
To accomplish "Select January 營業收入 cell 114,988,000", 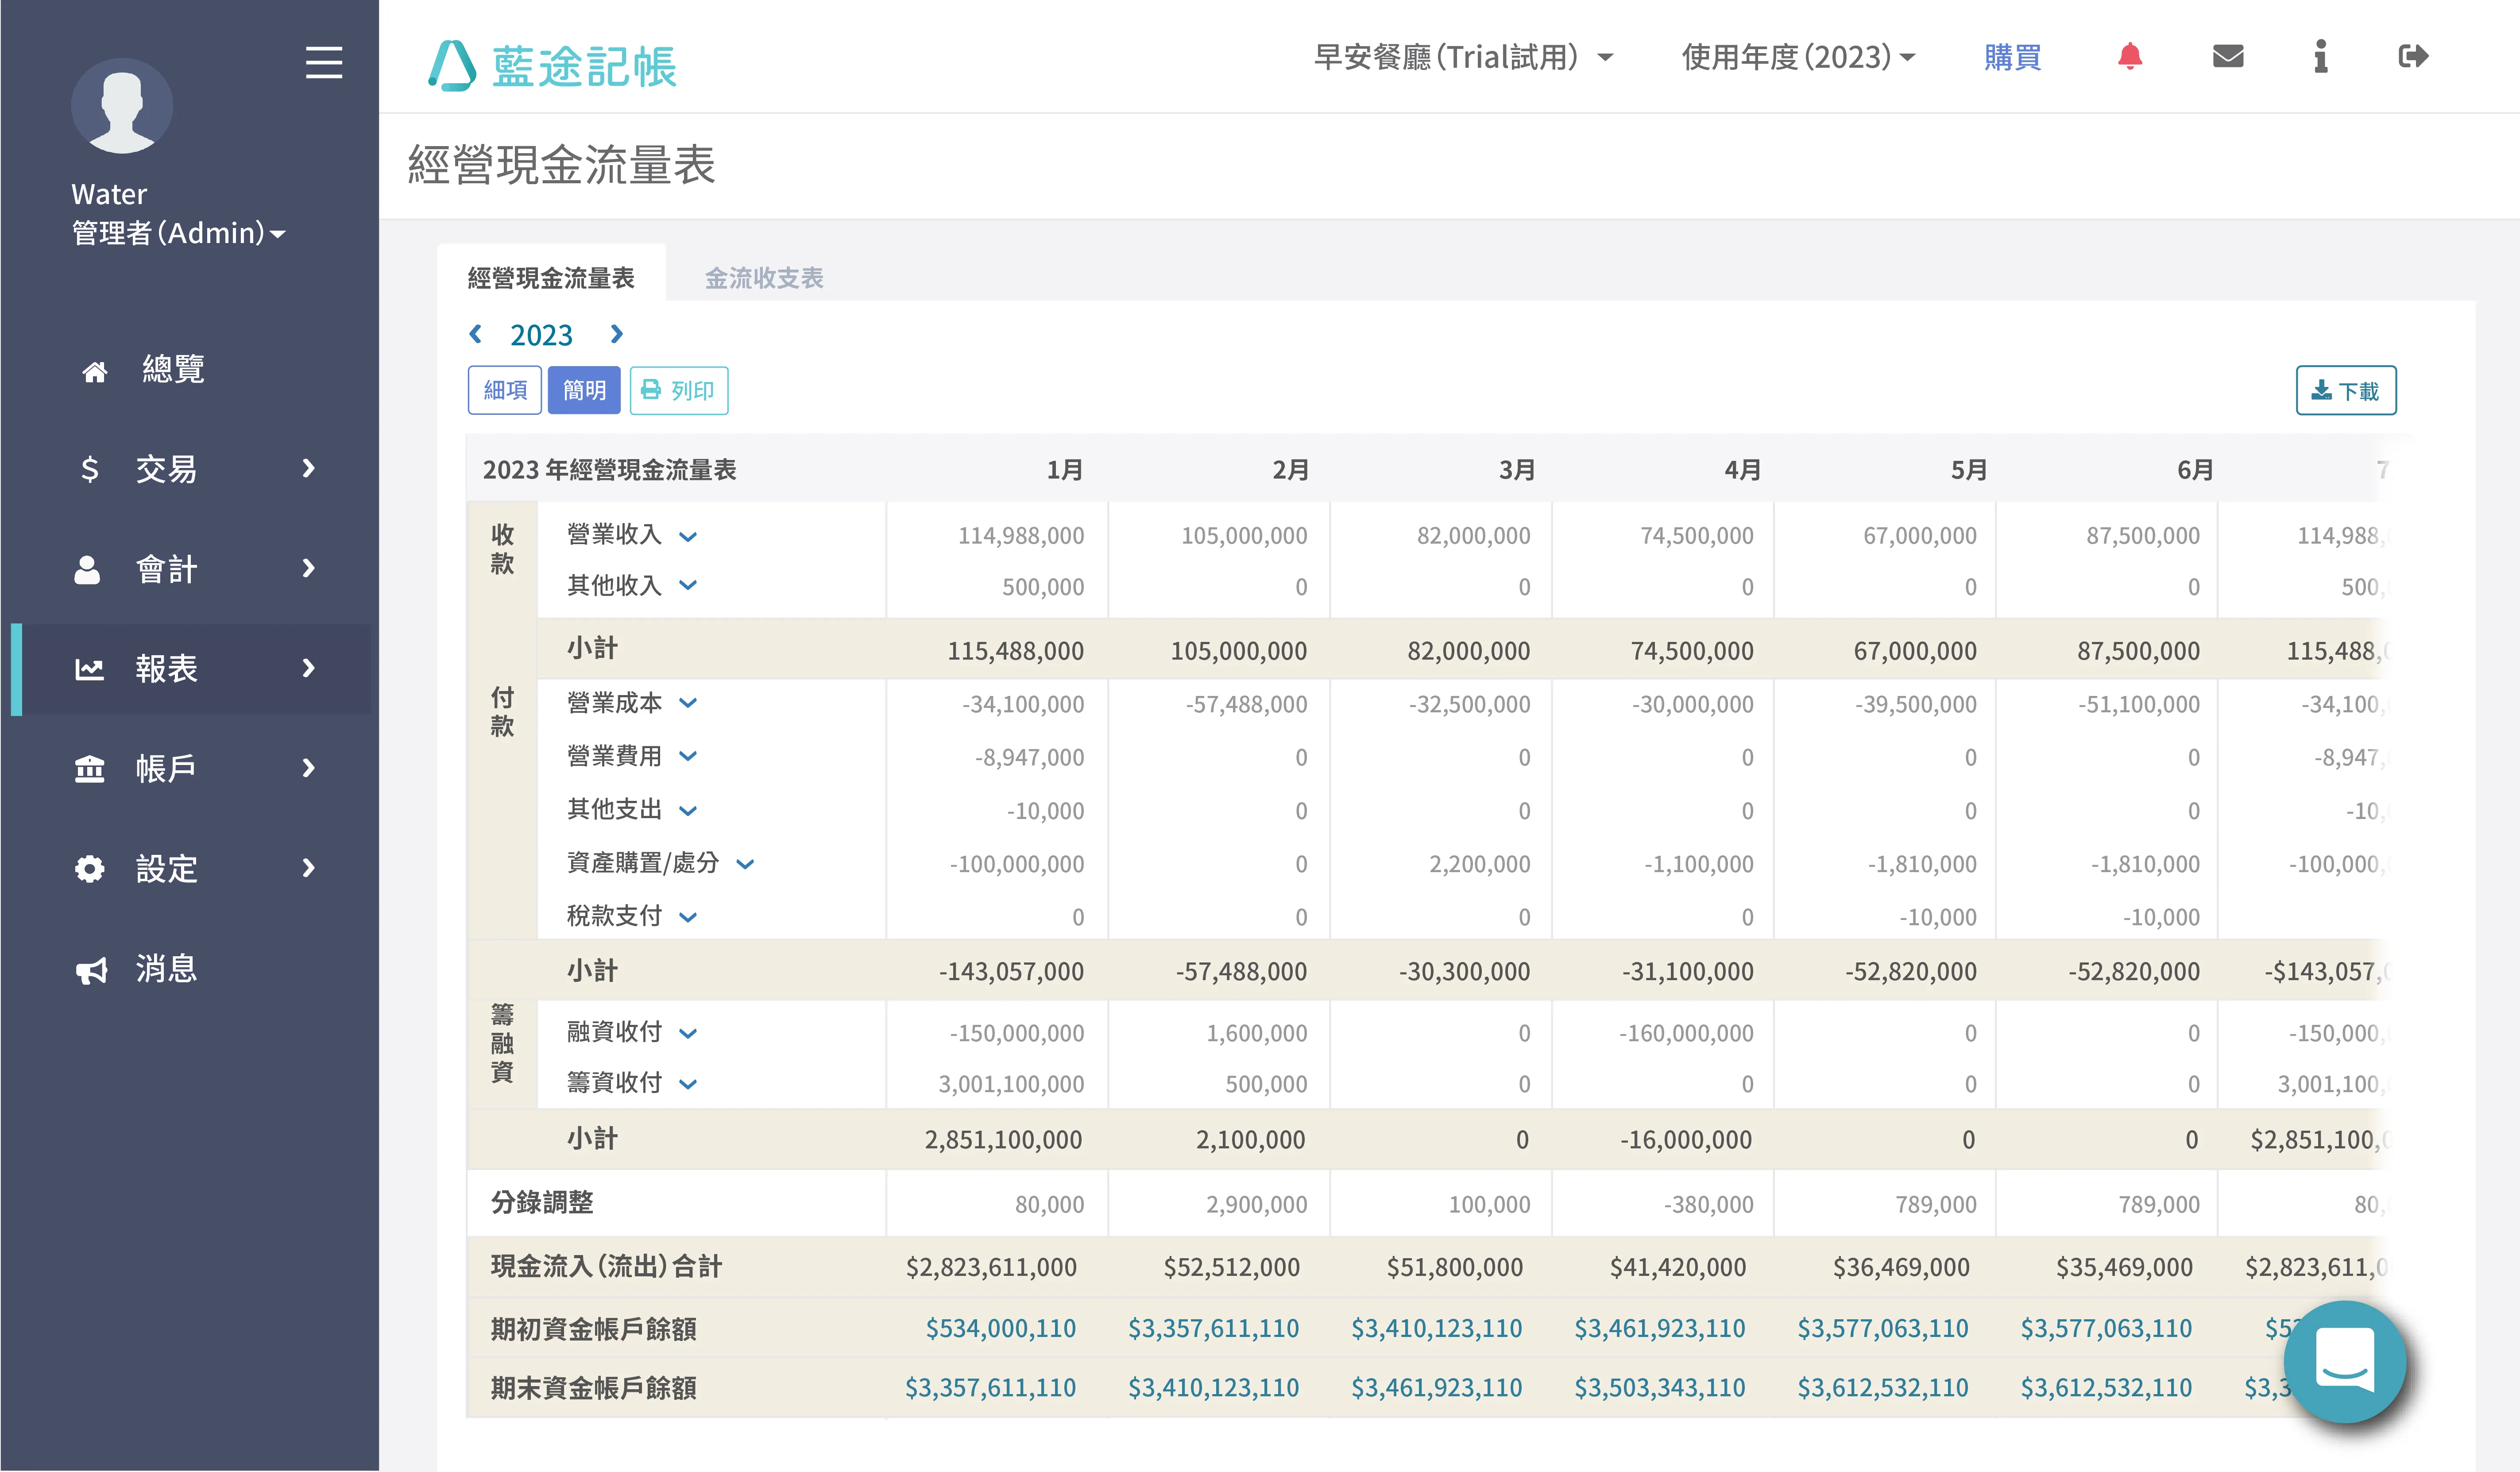I will point(1021,536).
